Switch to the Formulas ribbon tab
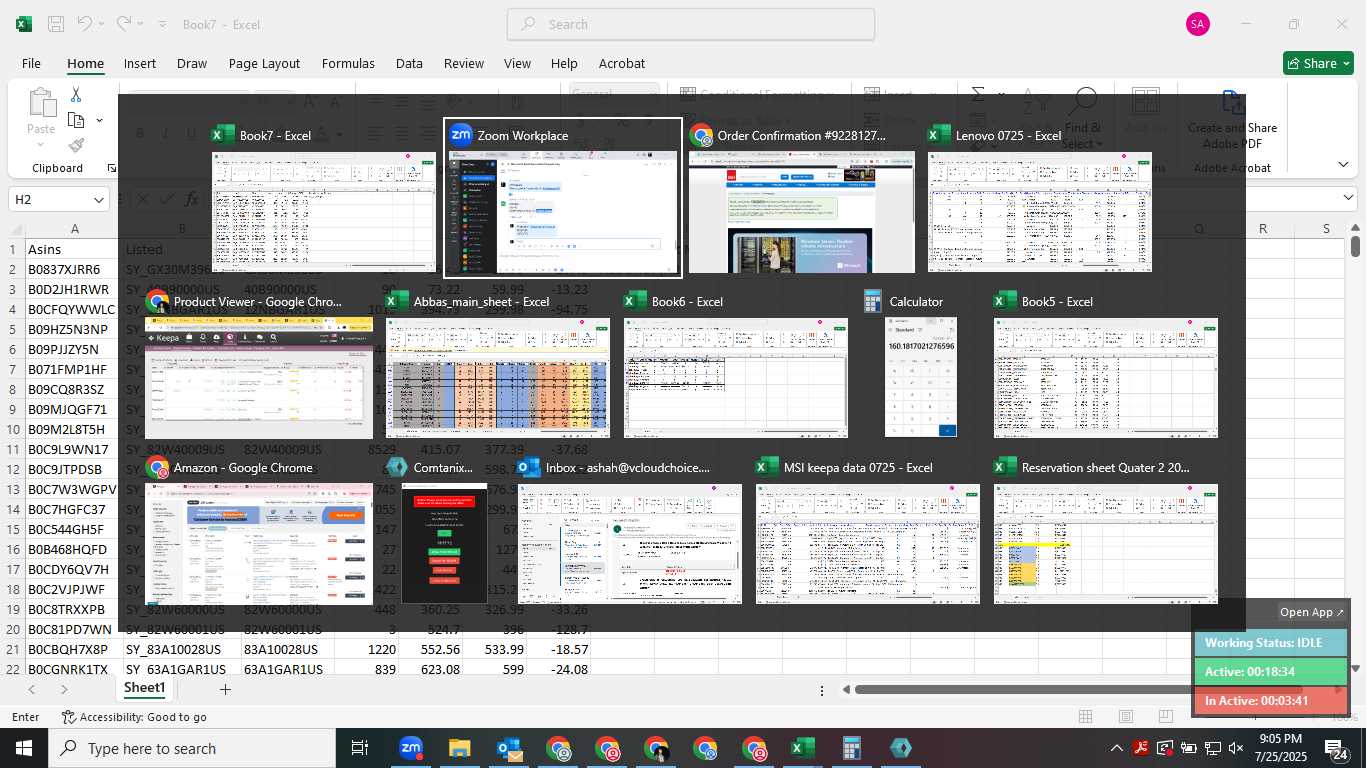Image resolution: width=1366 pixels, height=768 pixels. [x=348, y=63]
